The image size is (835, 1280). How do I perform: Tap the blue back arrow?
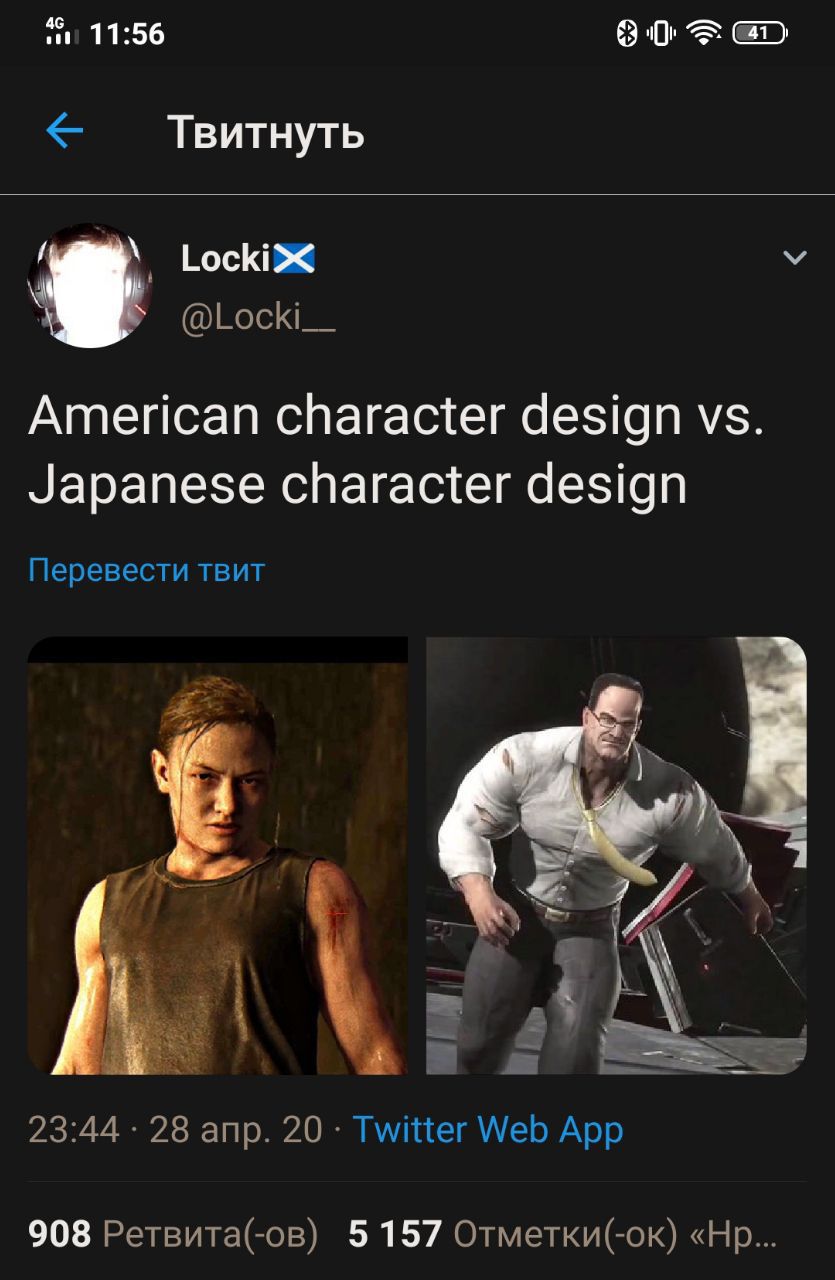pyautogui.click(x=65, y=131)
